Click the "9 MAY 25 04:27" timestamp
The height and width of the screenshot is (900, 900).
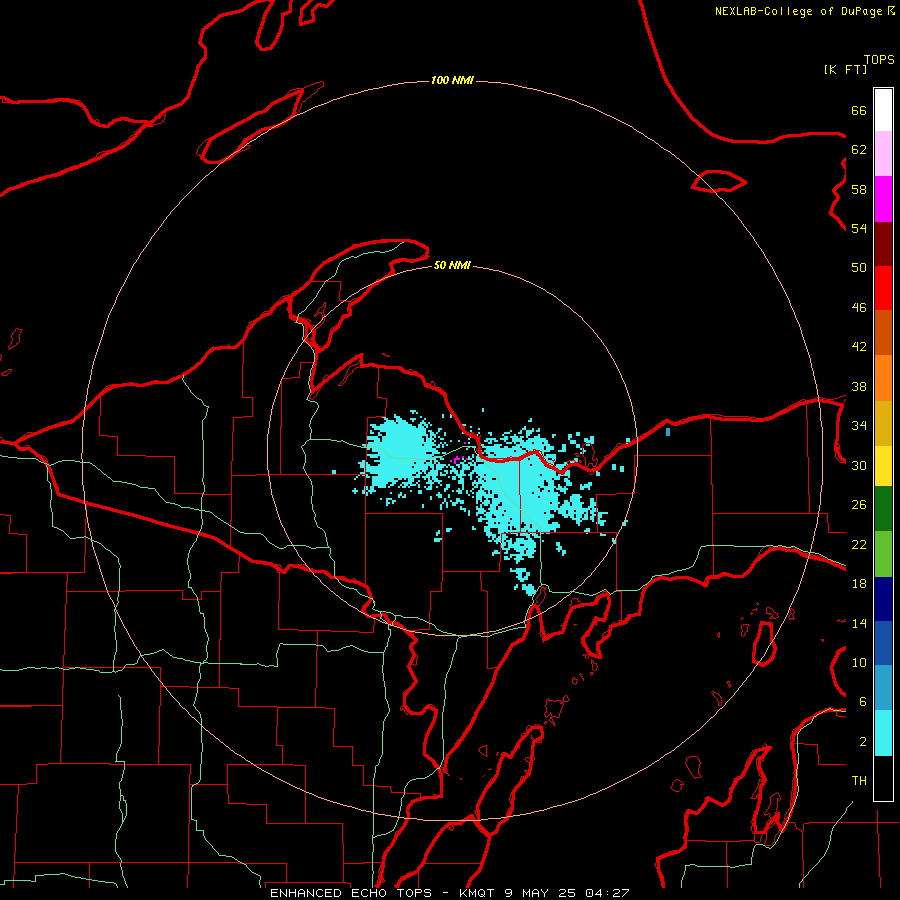pyautogui.click(x=567, y=893)
